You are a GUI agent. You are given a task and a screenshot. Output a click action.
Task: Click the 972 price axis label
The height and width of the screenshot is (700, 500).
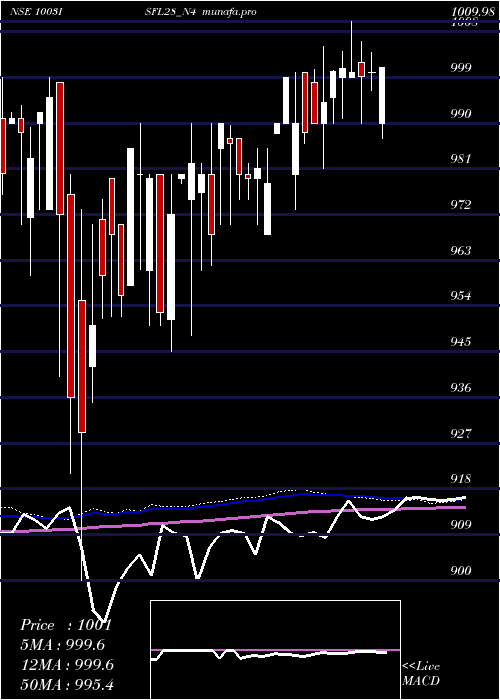461,205
